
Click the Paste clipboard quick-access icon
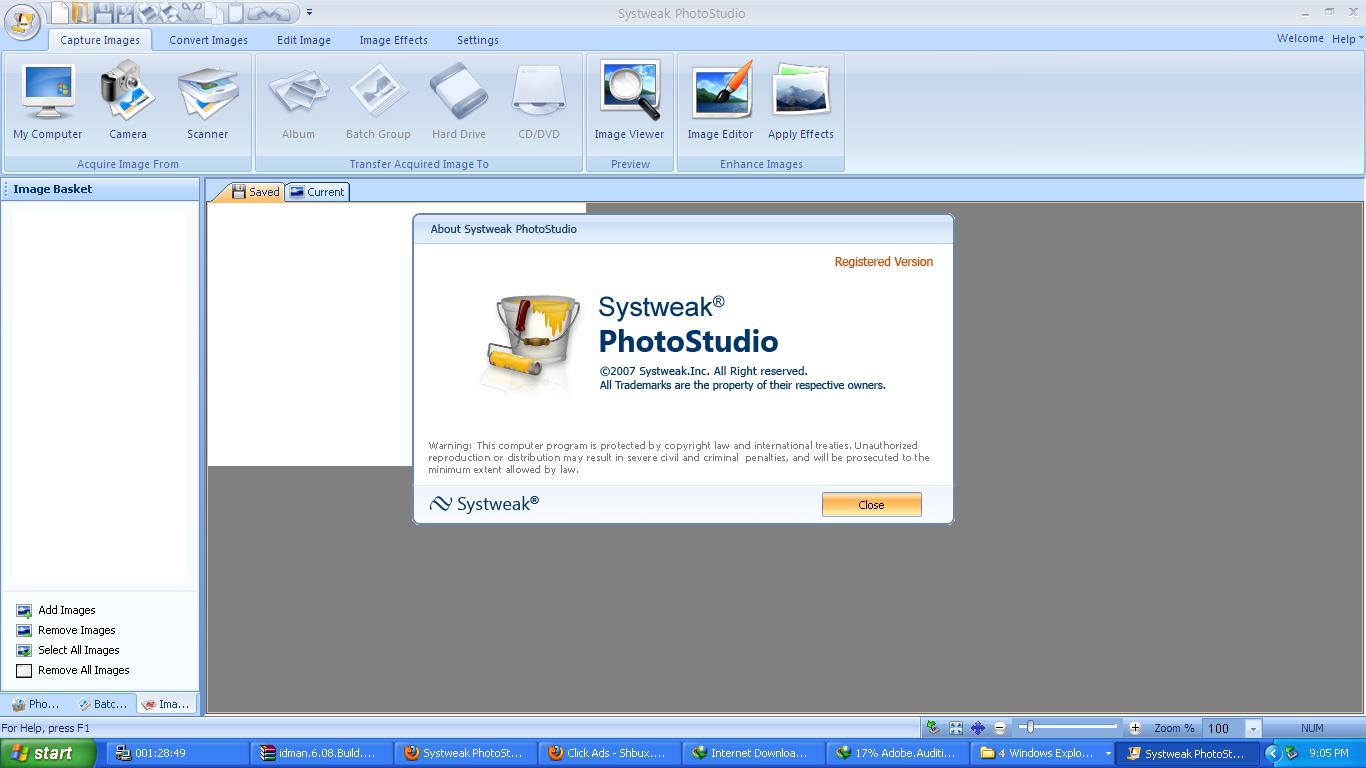pos(235,12)
